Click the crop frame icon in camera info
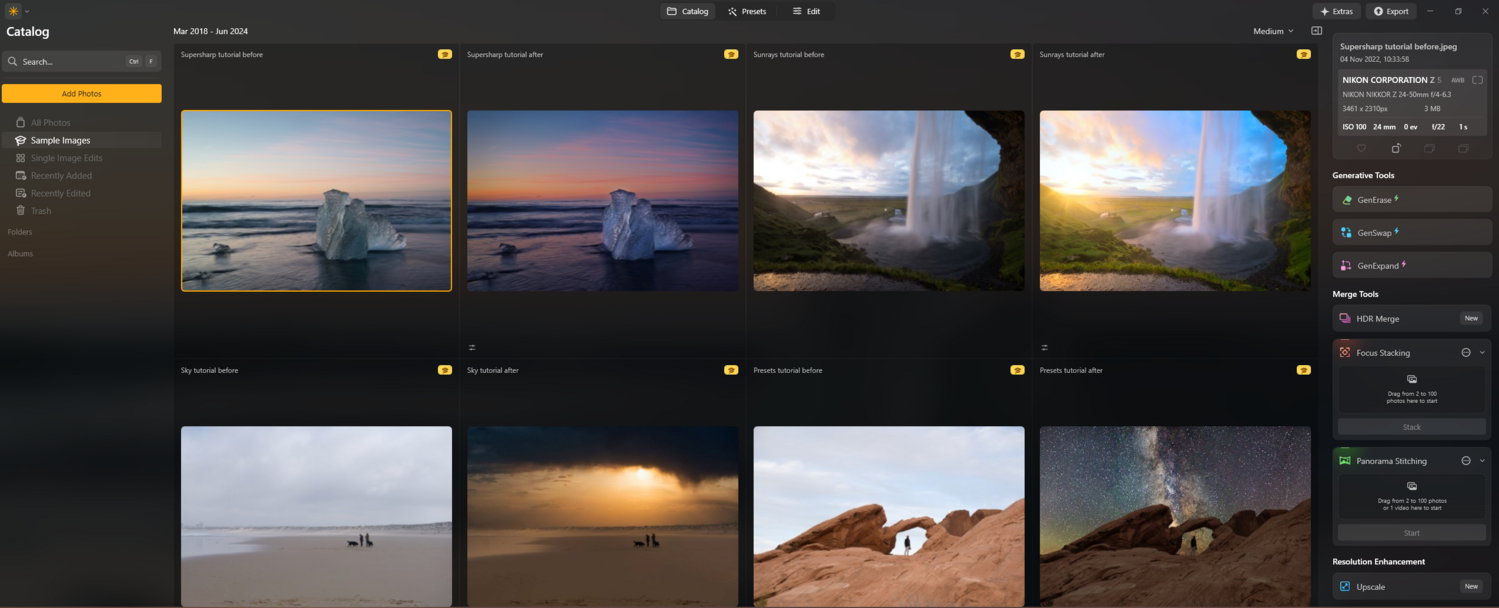Image resolution: width=1499 pixels, height=608 pixels. pyautogui.click(x=1477, y=80)
